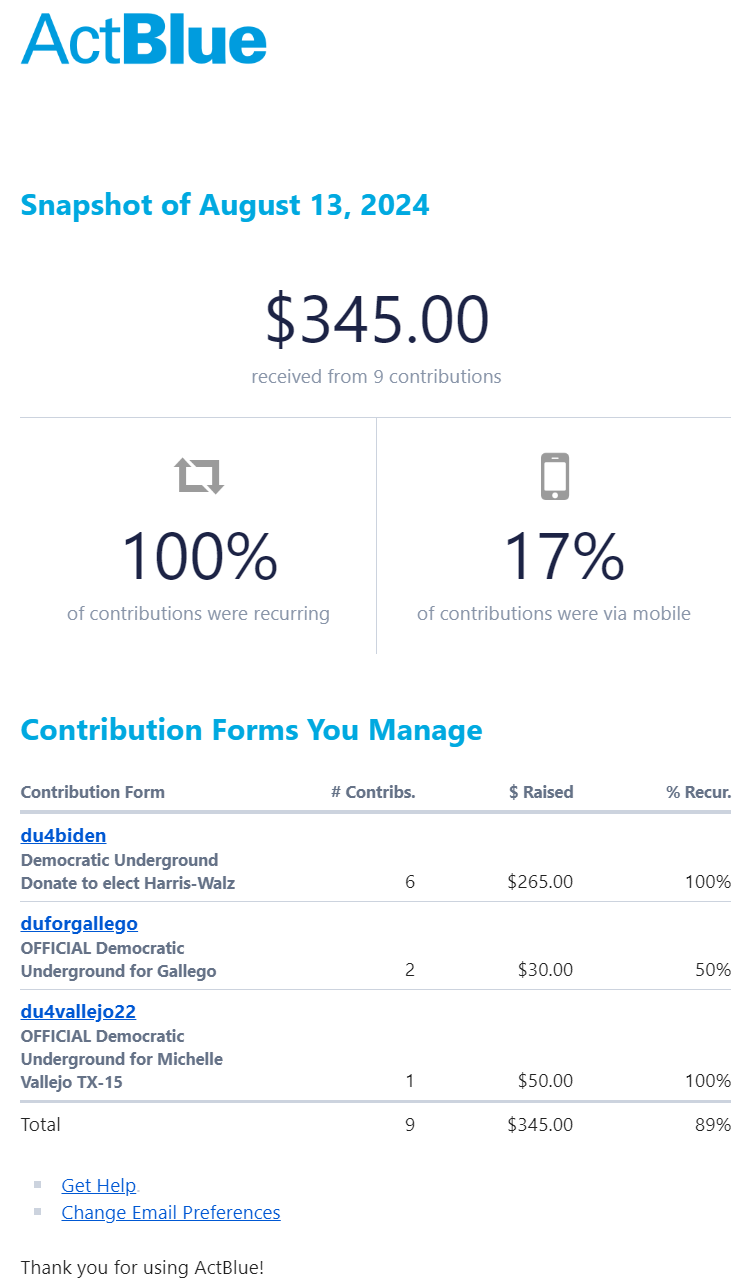741x1286 pixels.
Task: Click the Total row $345.00 amount
Action: tap(540, 1124)
